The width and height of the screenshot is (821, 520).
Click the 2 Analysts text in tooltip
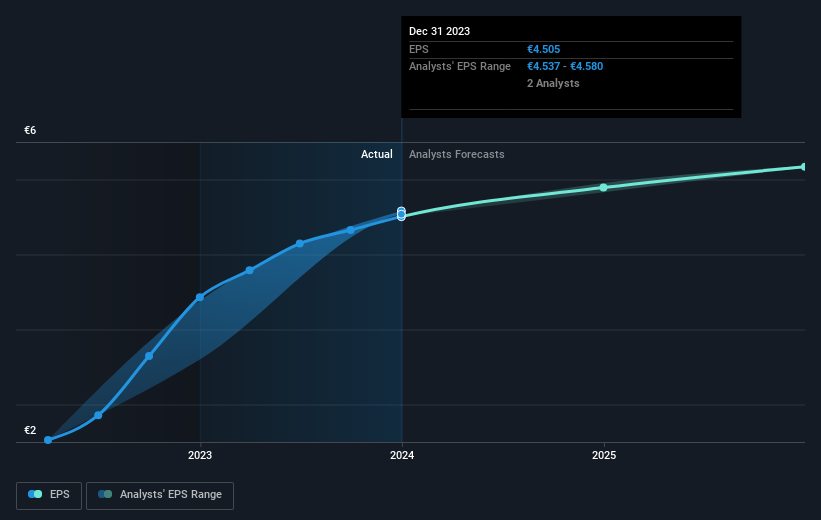tap(553, 83)
